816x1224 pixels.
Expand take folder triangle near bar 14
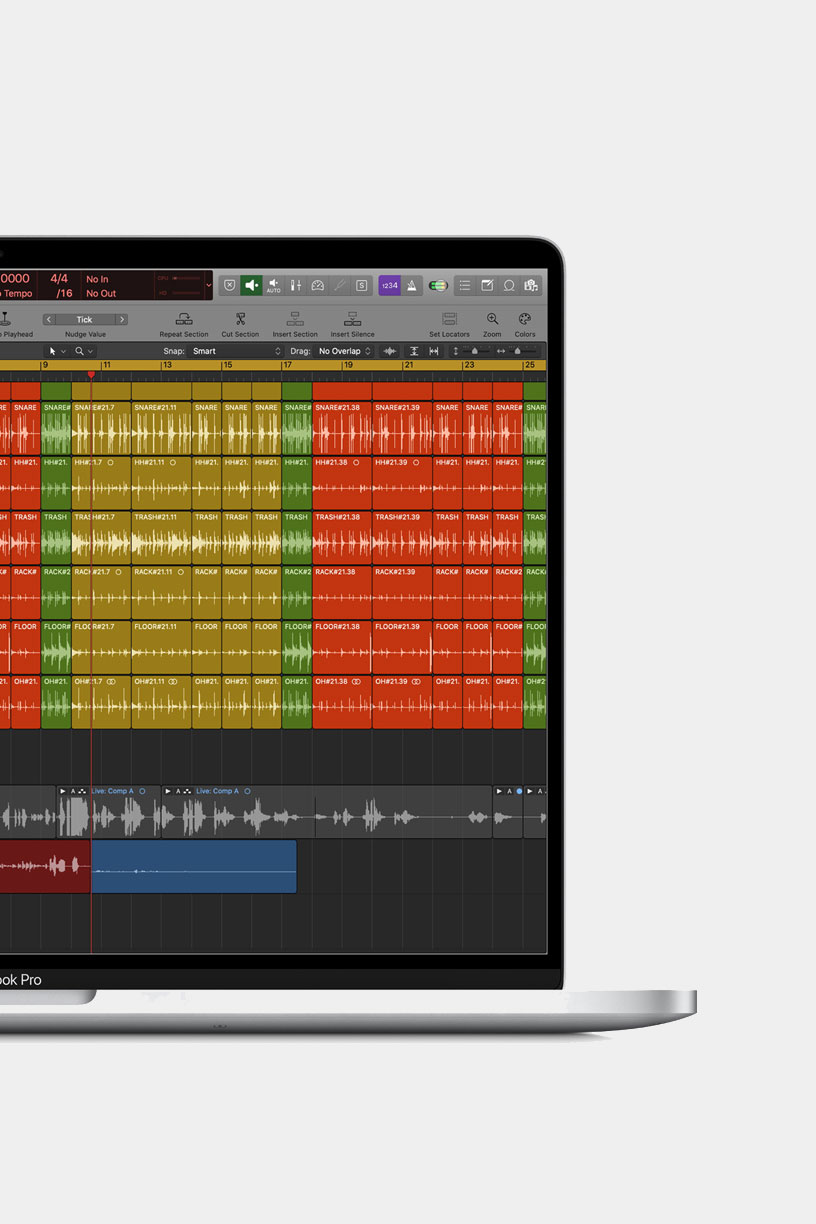point(168,791)
